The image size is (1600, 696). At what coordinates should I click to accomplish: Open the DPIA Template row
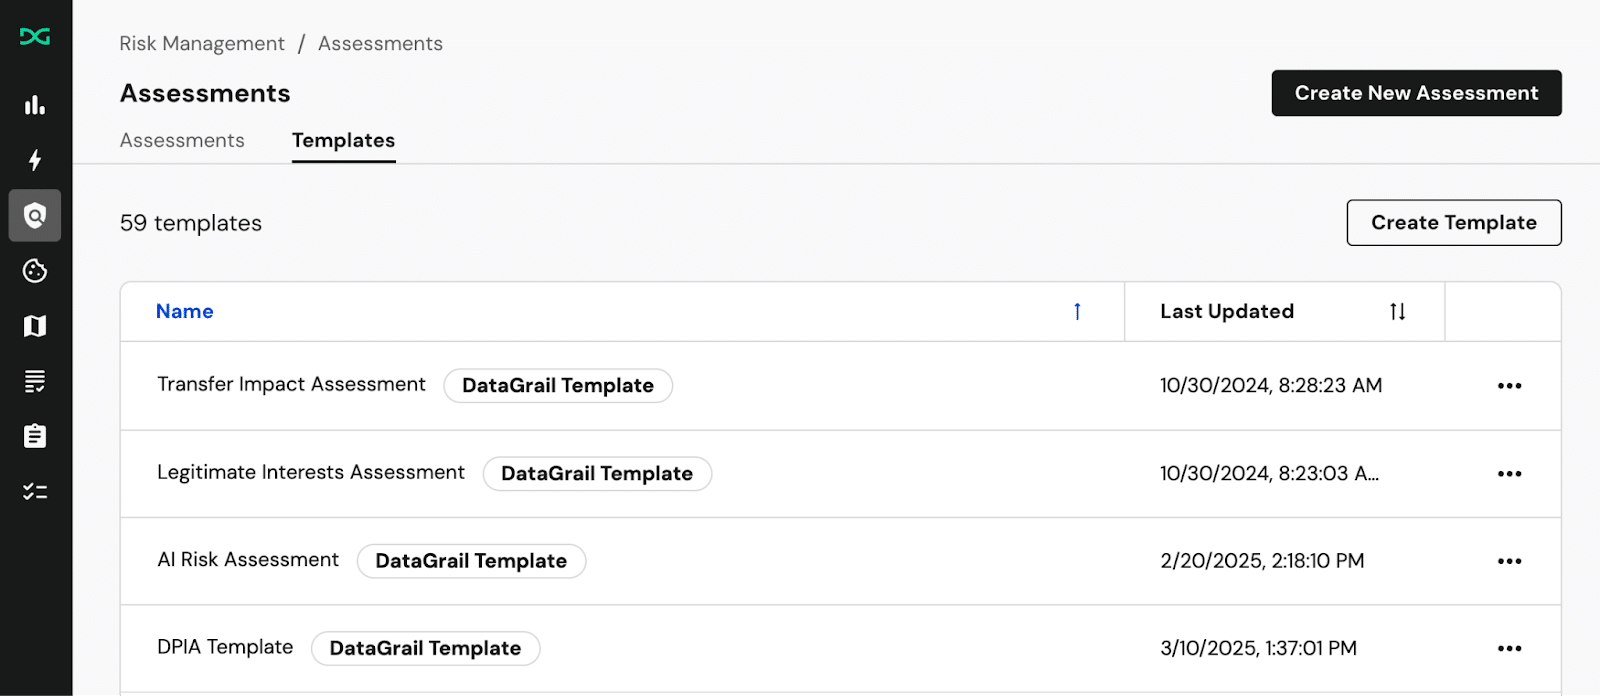[x=225, y=648]
